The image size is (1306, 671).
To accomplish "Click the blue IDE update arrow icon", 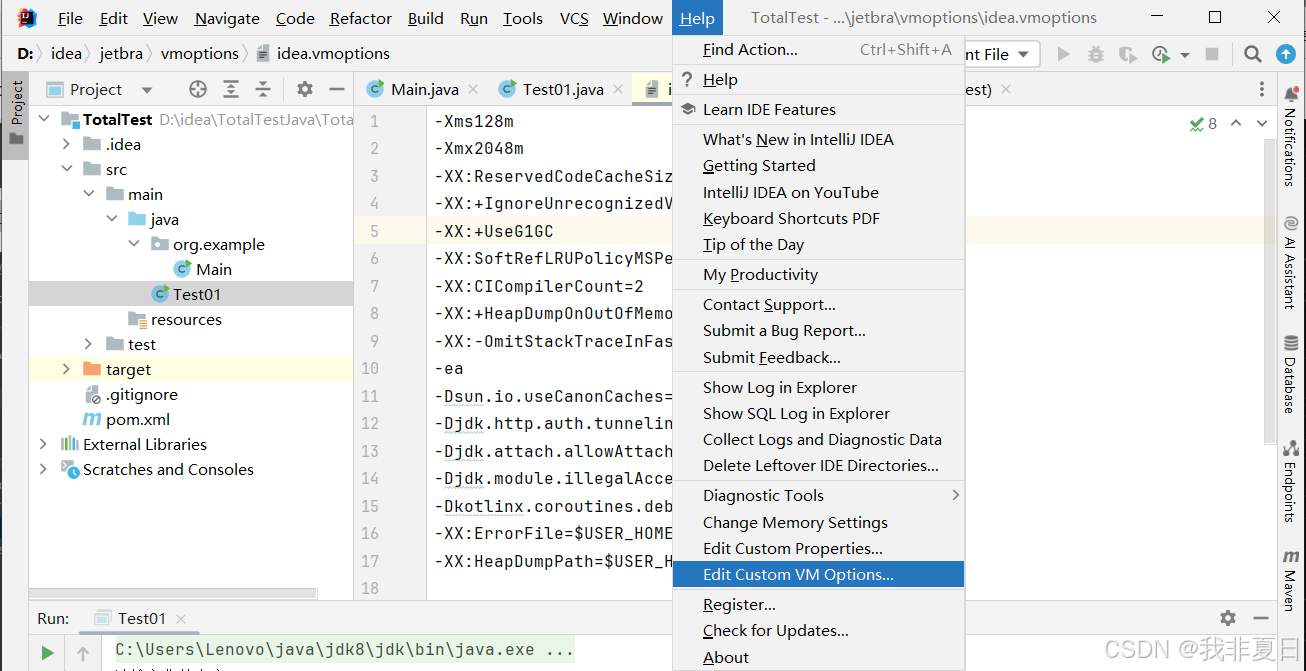I will point(1286,54).
